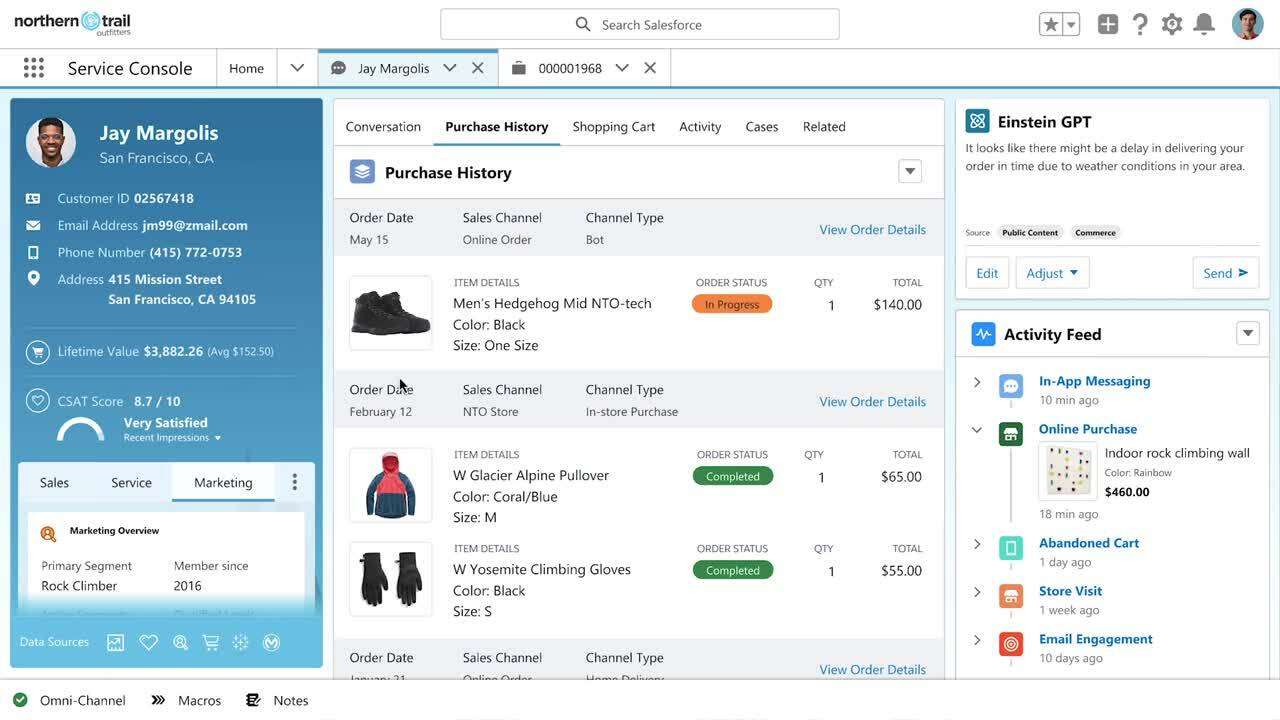Switch to the Cases tab
1280x720 pixels.
coord(762,126)
